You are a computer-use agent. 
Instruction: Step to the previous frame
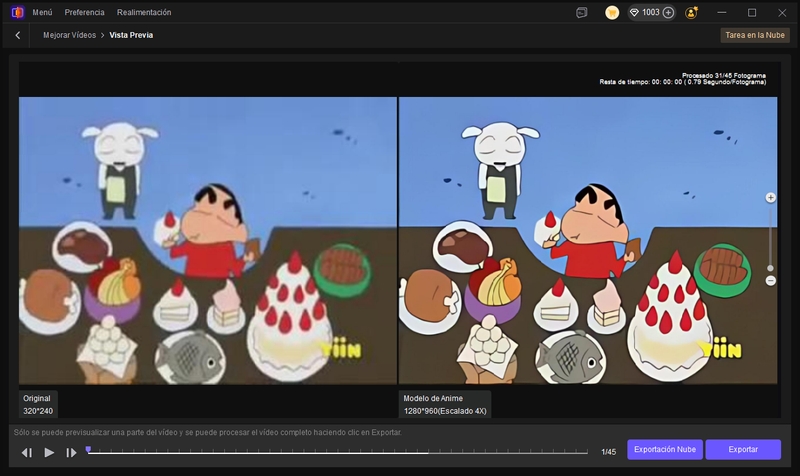[27, 453]
